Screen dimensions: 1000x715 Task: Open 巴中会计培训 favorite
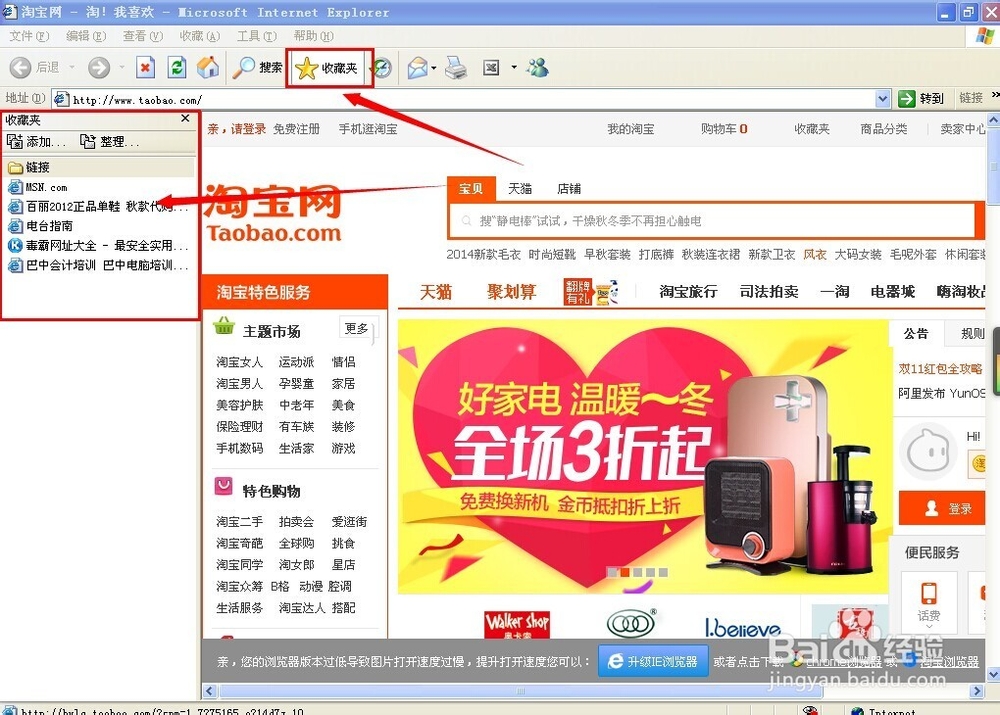pyautogui.click(x=98, y=265)
